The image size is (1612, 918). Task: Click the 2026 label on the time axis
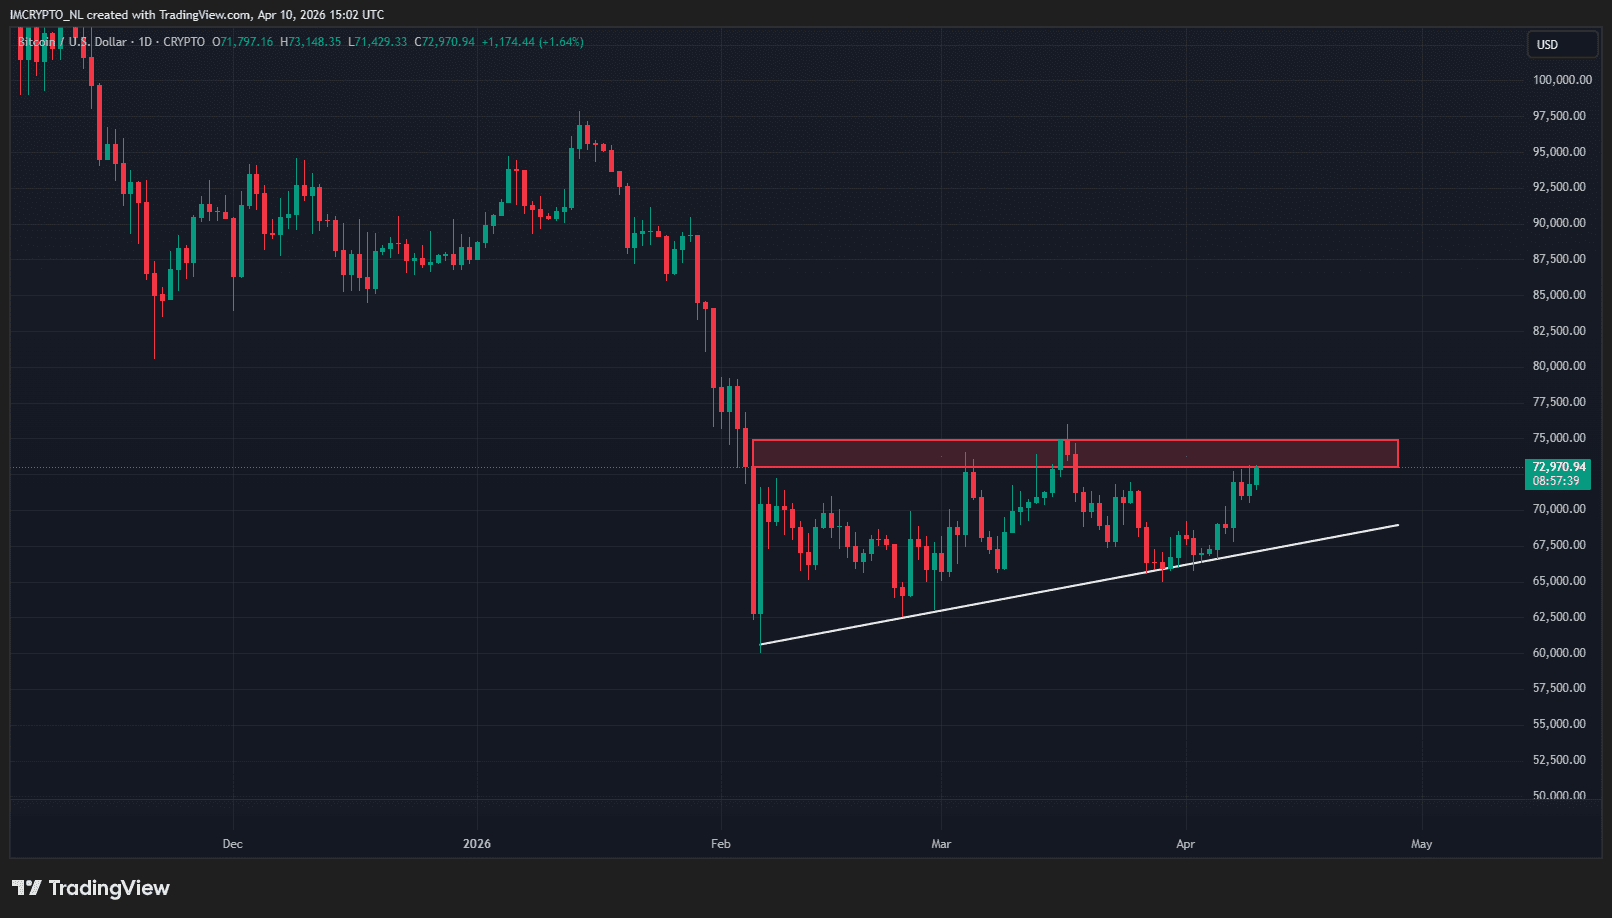[x=477, y=844]
